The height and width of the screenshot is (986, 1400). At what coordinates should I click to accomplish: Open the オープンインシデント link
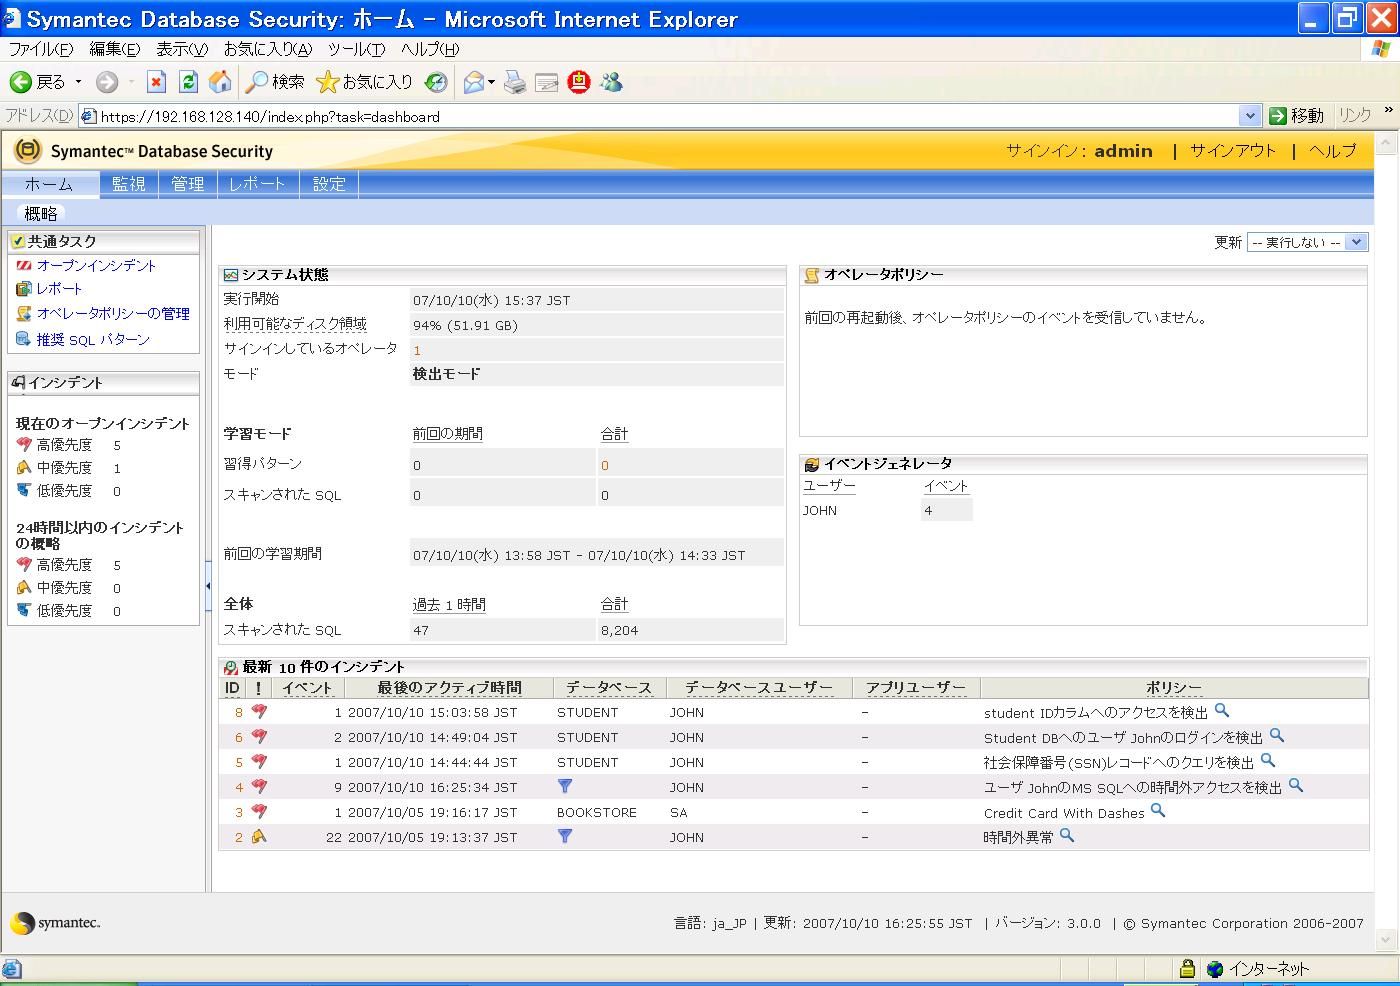[97, 265]
